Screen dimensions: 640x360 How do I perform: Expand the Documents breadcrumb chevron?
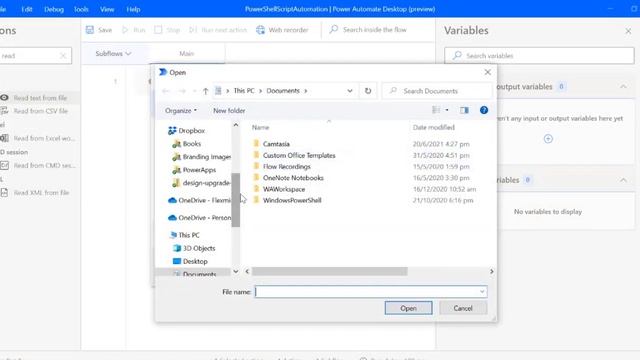305,91
